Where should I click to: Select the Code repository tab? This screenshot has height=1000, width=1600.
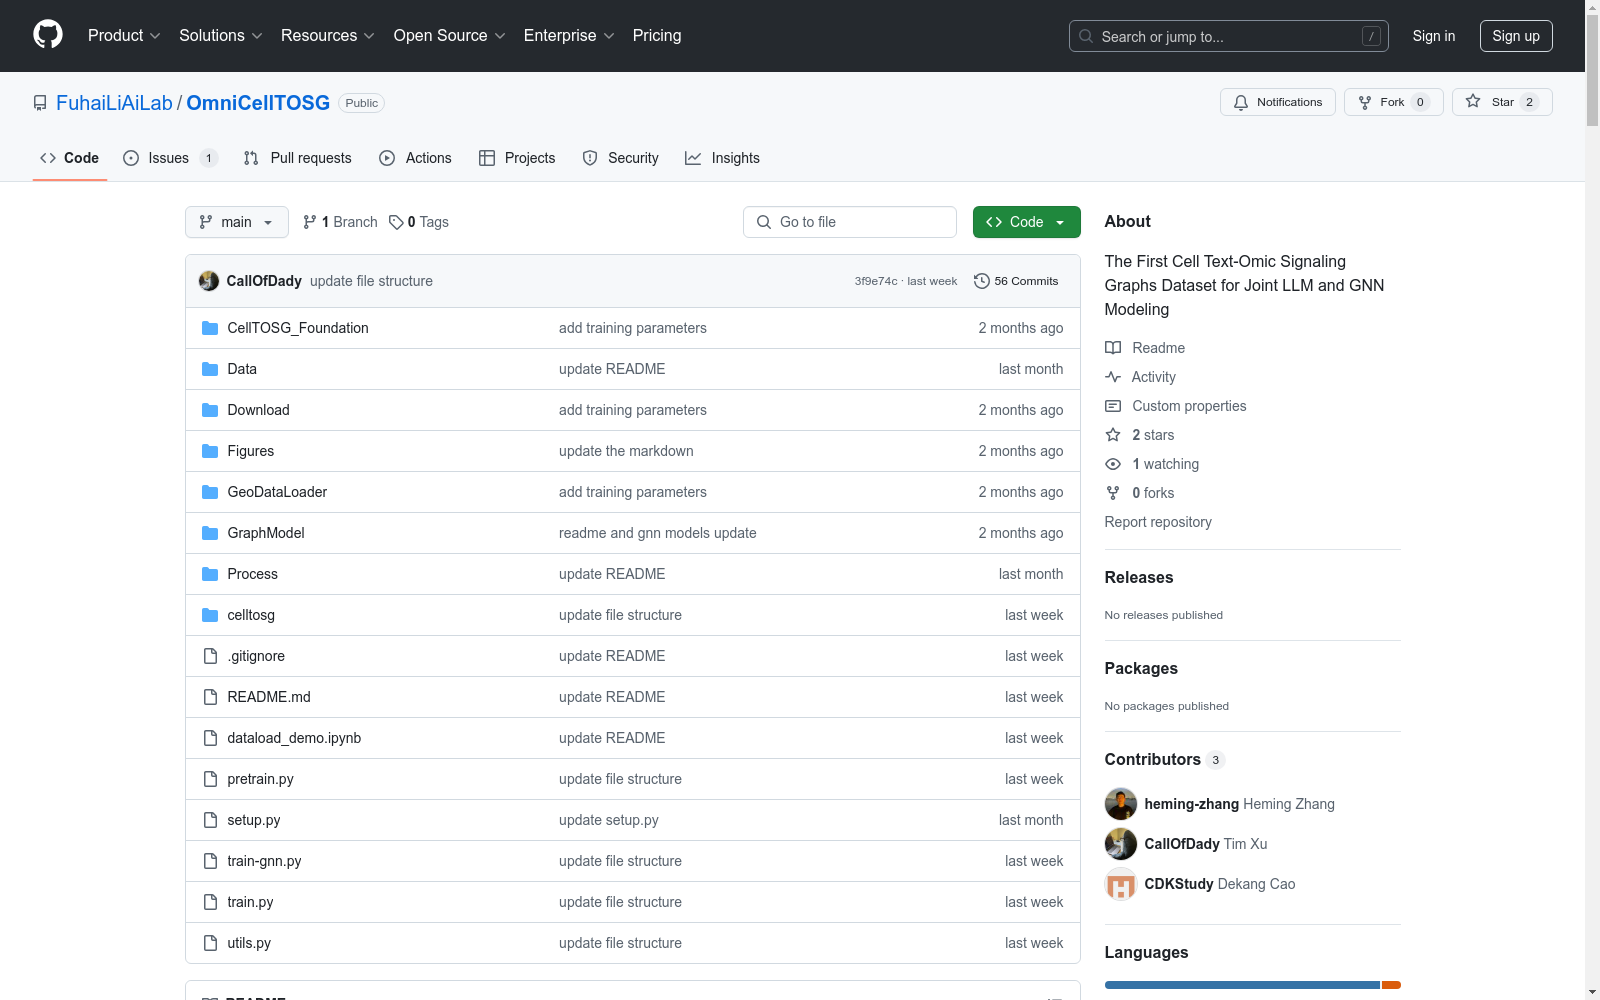(70, 158)
